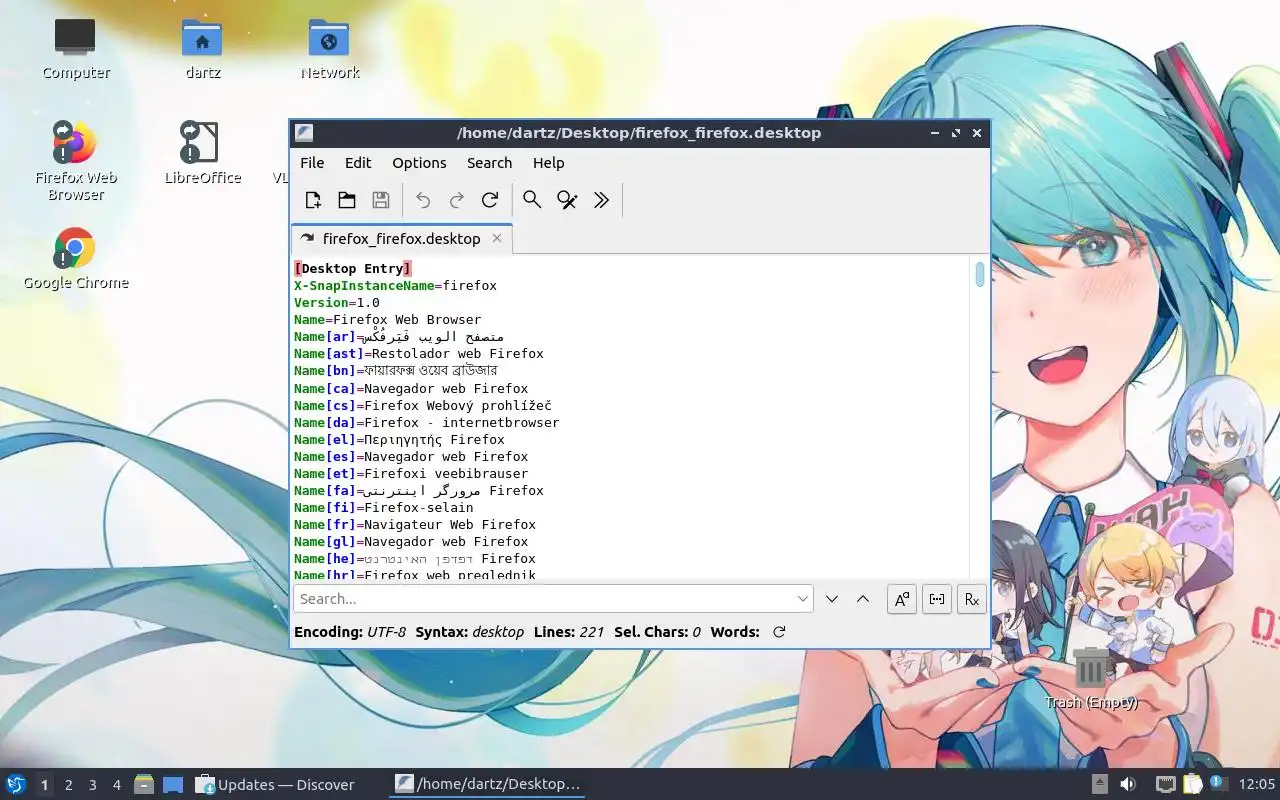Click the Encoding: UTF-8 status label

(350, 632)
